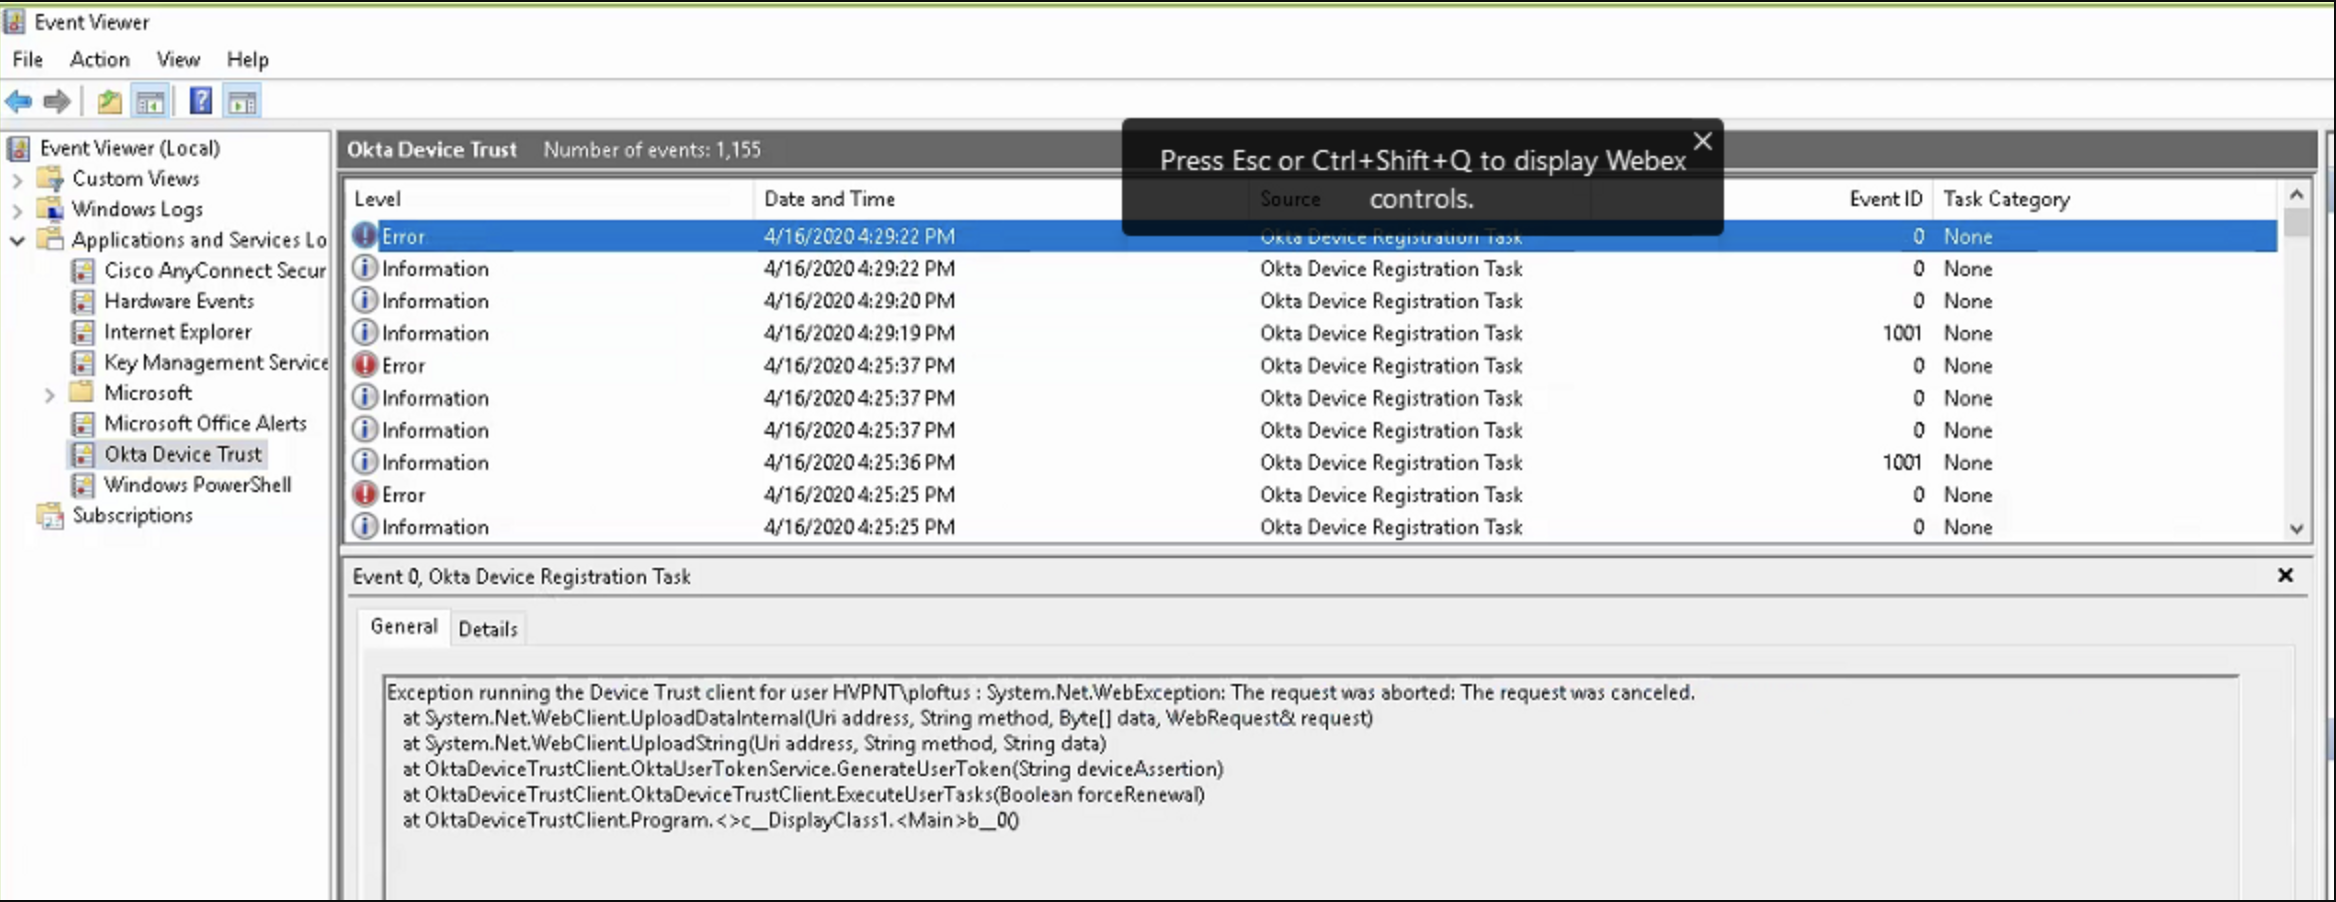Switch to the Details tab
This screenshot has width=2336, height=902.
pos(488,629)
